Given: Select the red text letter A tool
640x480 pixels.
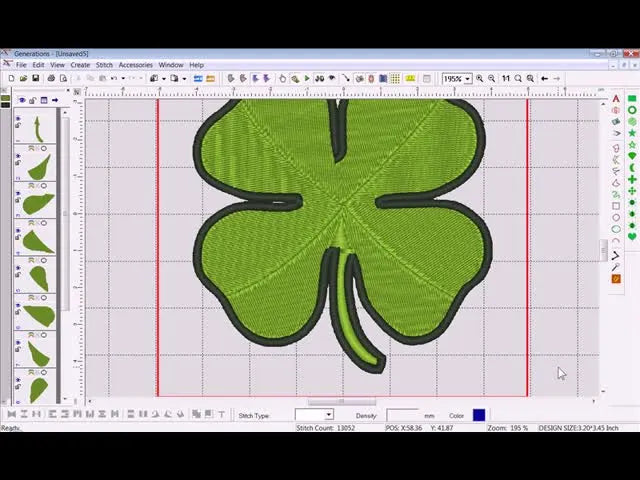Looking at the screenshot, I should tap(616, 99).
